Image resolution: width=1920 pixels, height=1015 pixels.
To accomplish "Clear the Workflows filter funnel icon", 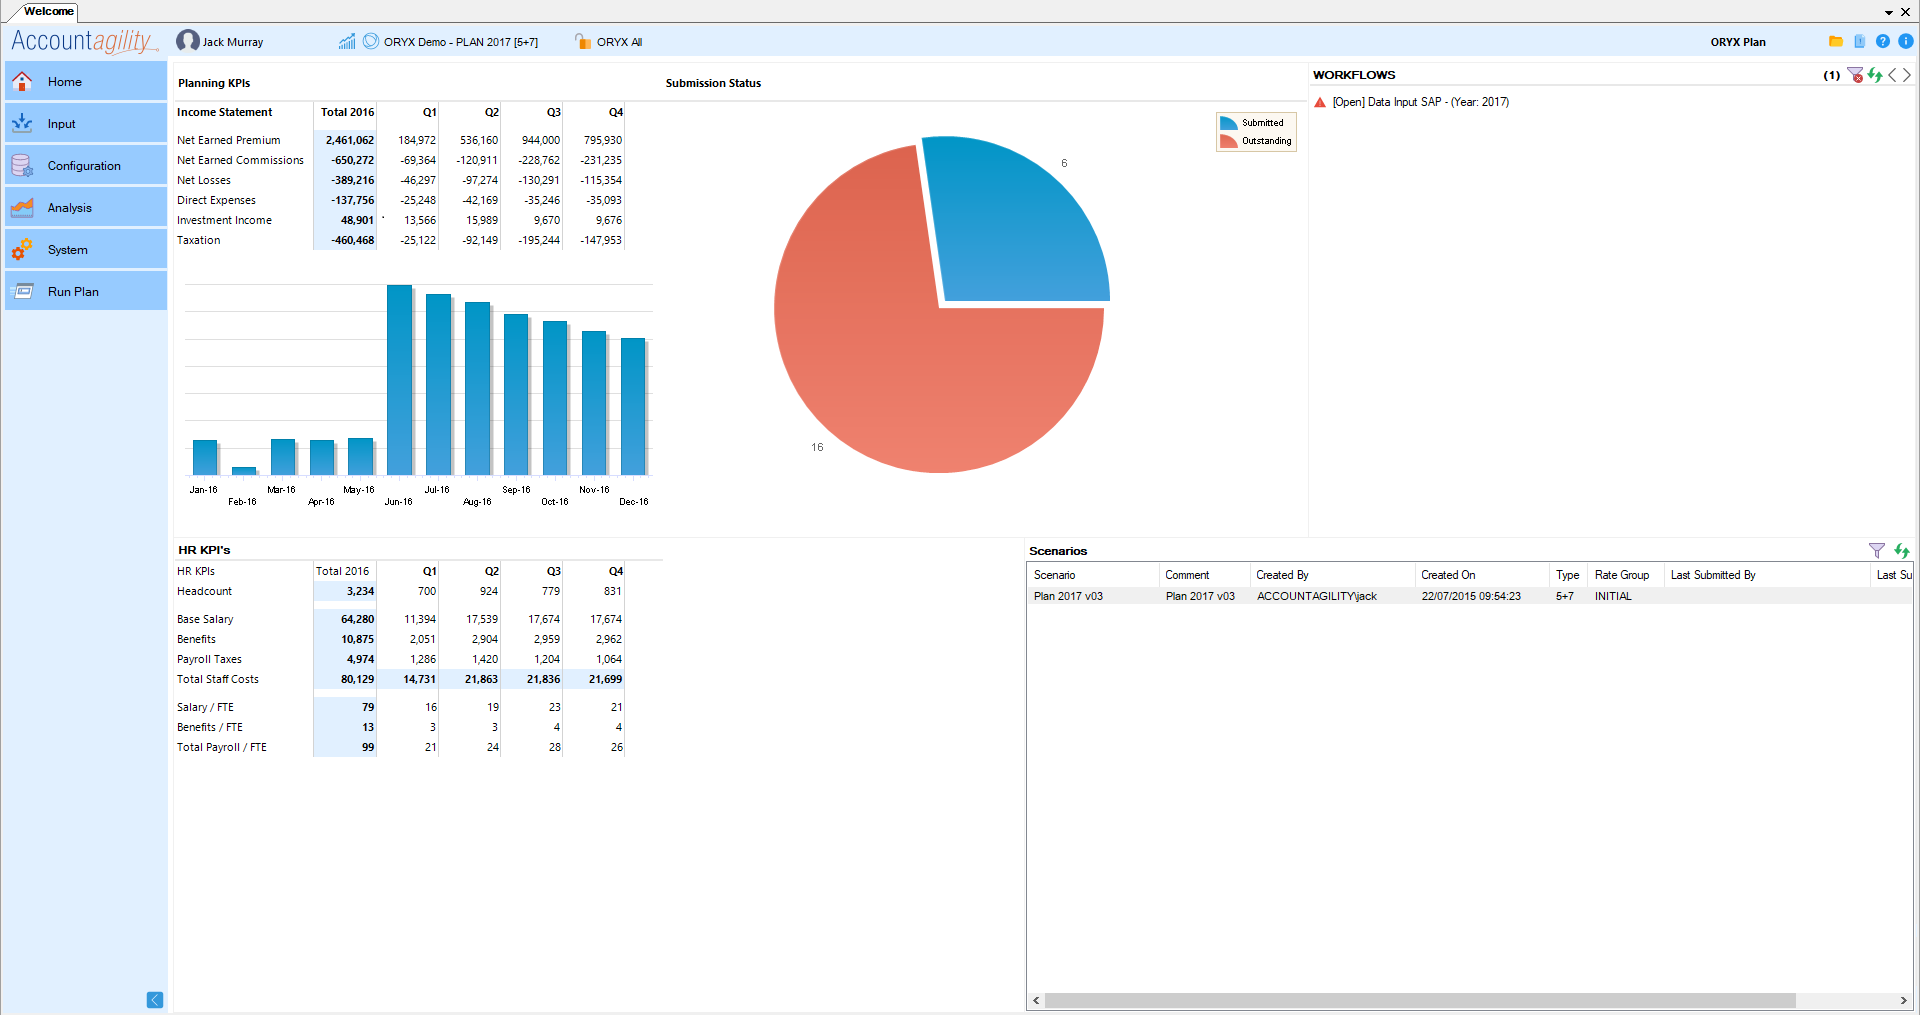I will click(x=1856, y=75).
